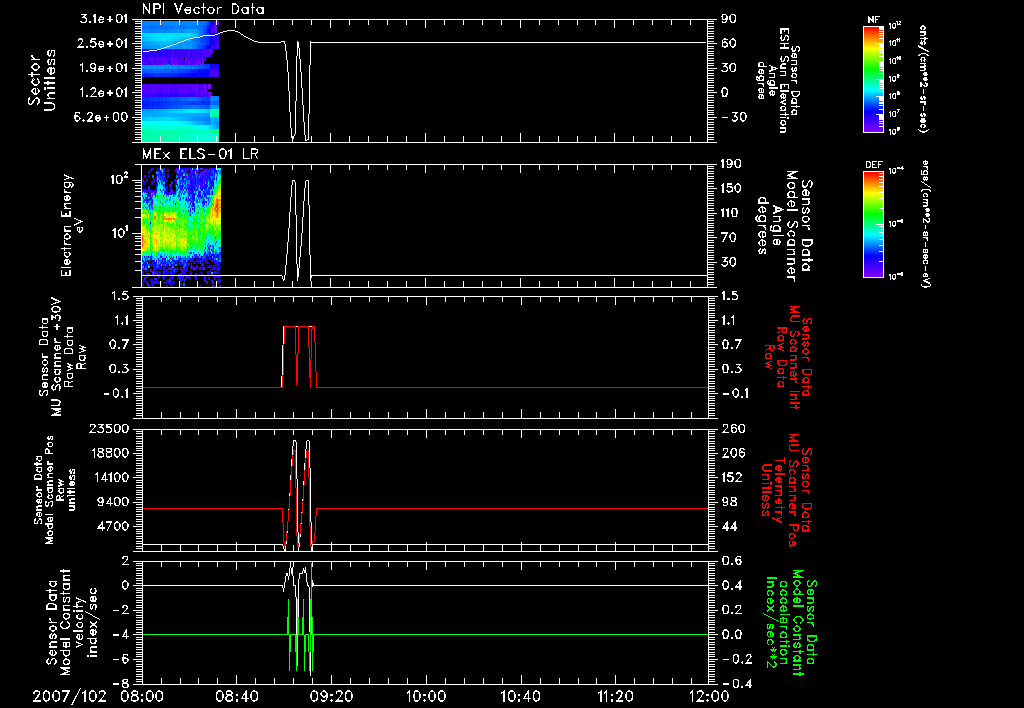Click the DEF color scale bar
The height and width of the screenshot is (708, 1024).
click(x=873, y=224)
